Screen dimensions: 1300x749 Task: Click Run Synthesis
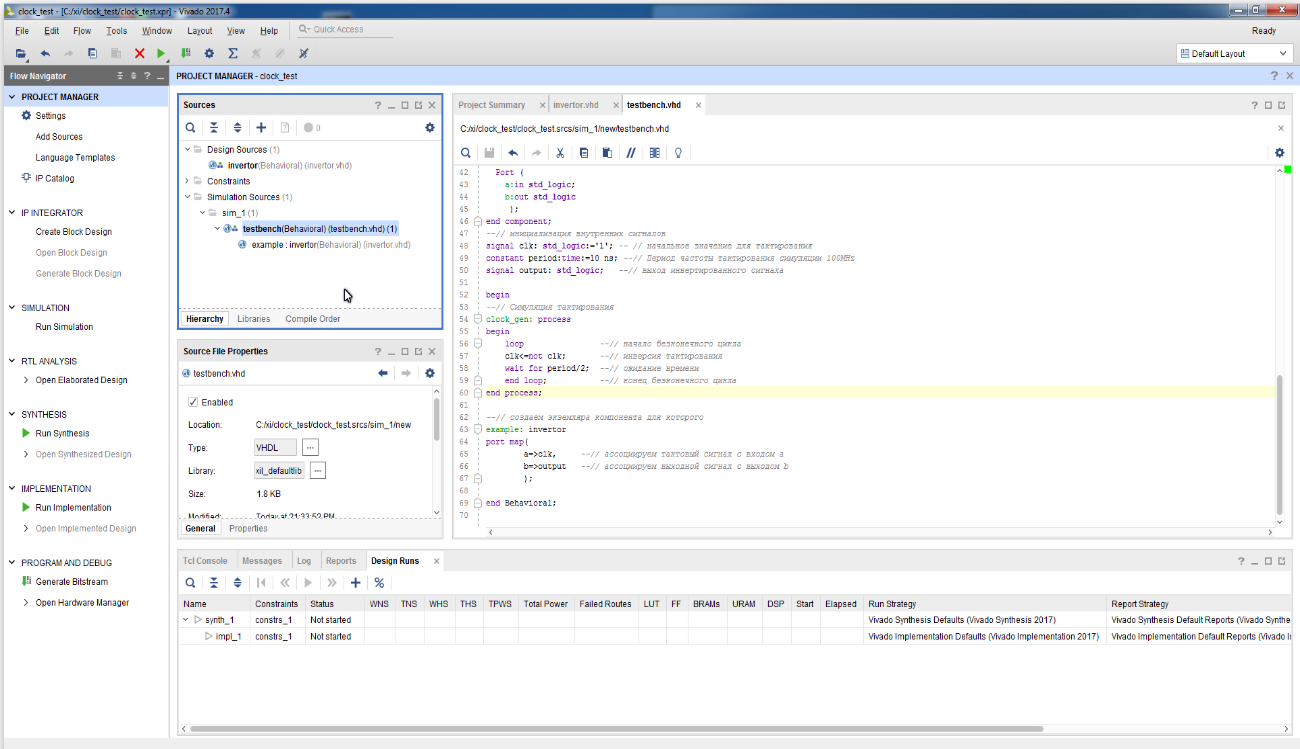tap(62, 433)
